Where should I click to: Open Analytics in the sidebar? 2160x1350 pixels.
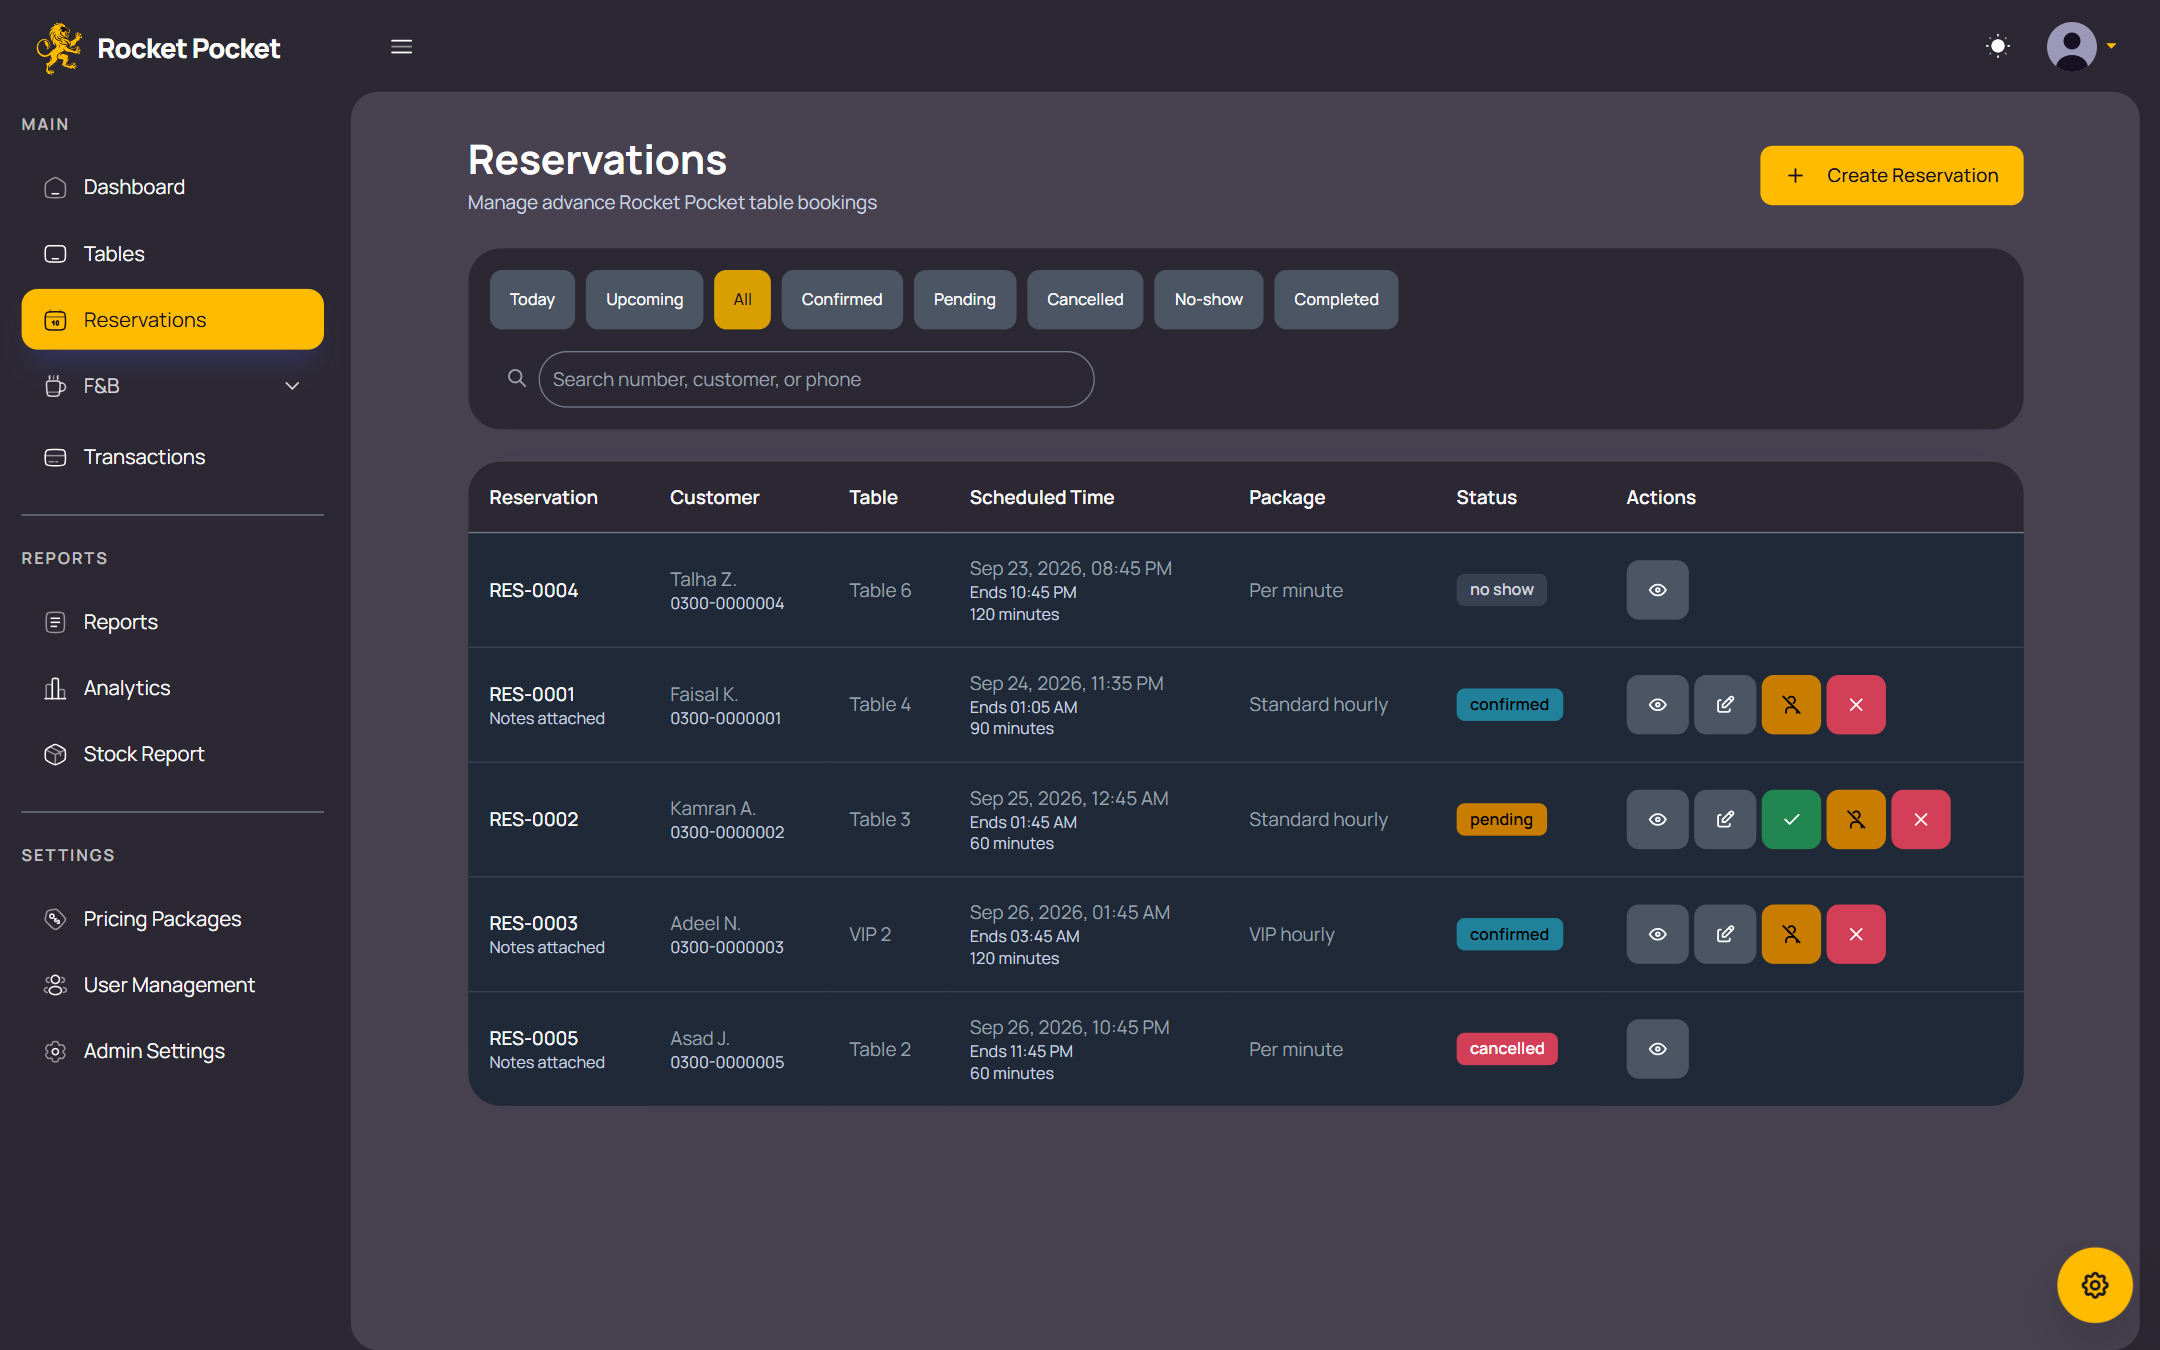pyautogui.click(x=172, y=688)
